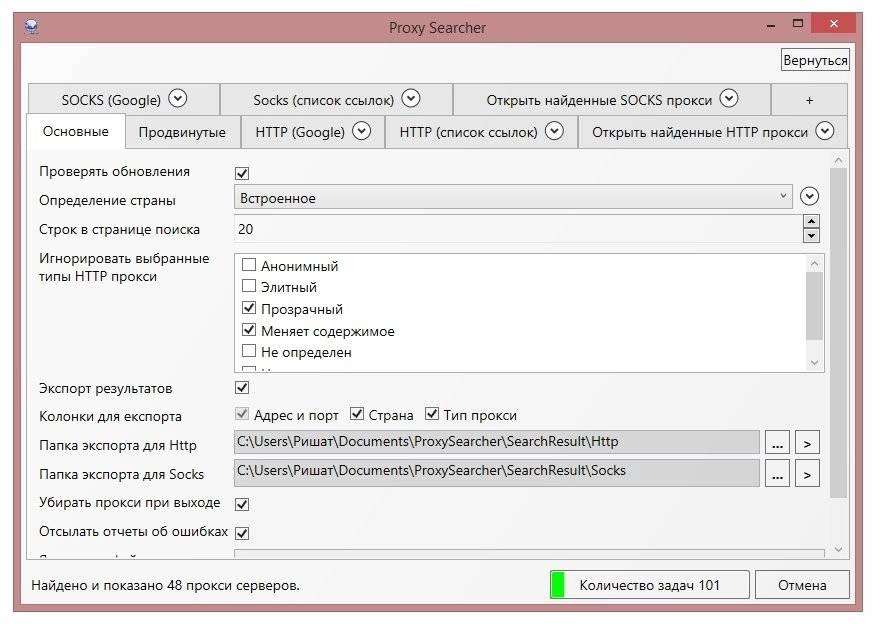This screenshot has width=880, height=631.
Task: Open dropdown arrow on HTTP (список ссылок) tab
Action: 554,131
